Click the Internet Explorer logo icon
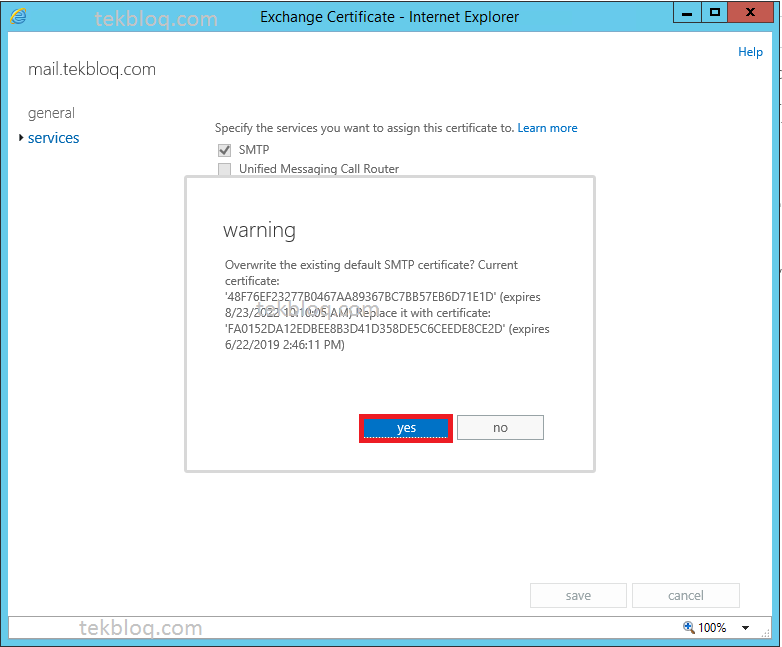Screen dimensions: 782x647 pyautogui.click(x=18, y=17)
